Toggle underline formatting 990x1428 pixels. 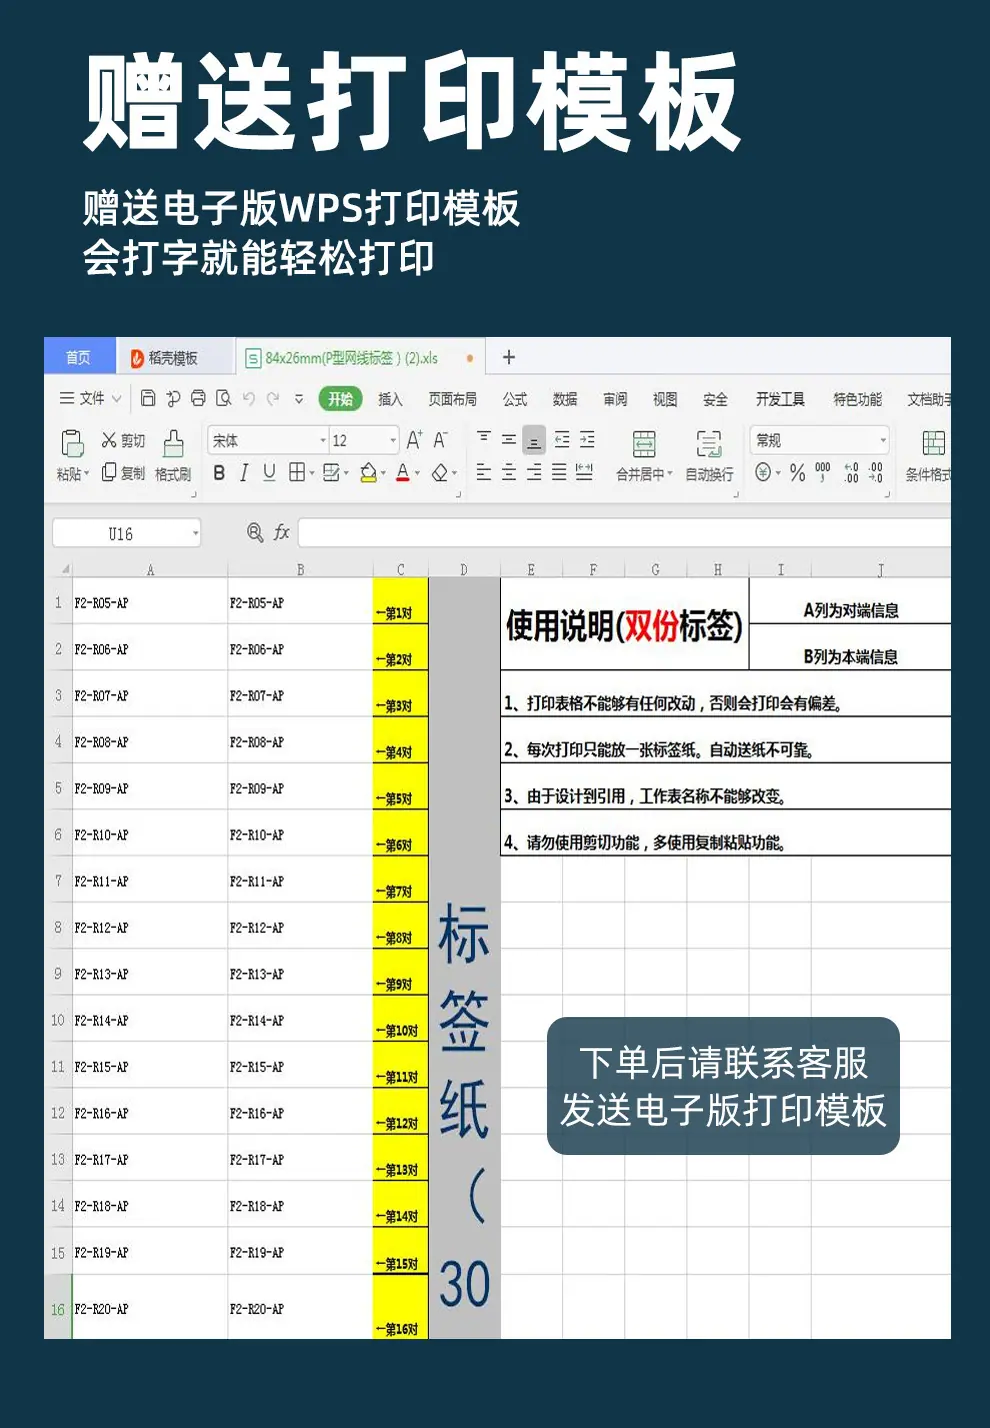pyautogui.click(x=269, y=472)
